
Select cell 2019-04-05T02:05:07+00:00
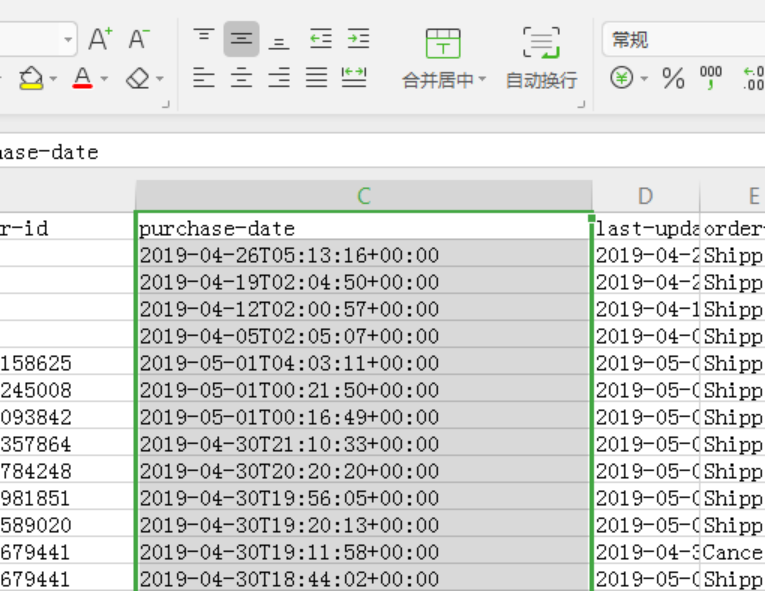[x=363, y=336]
